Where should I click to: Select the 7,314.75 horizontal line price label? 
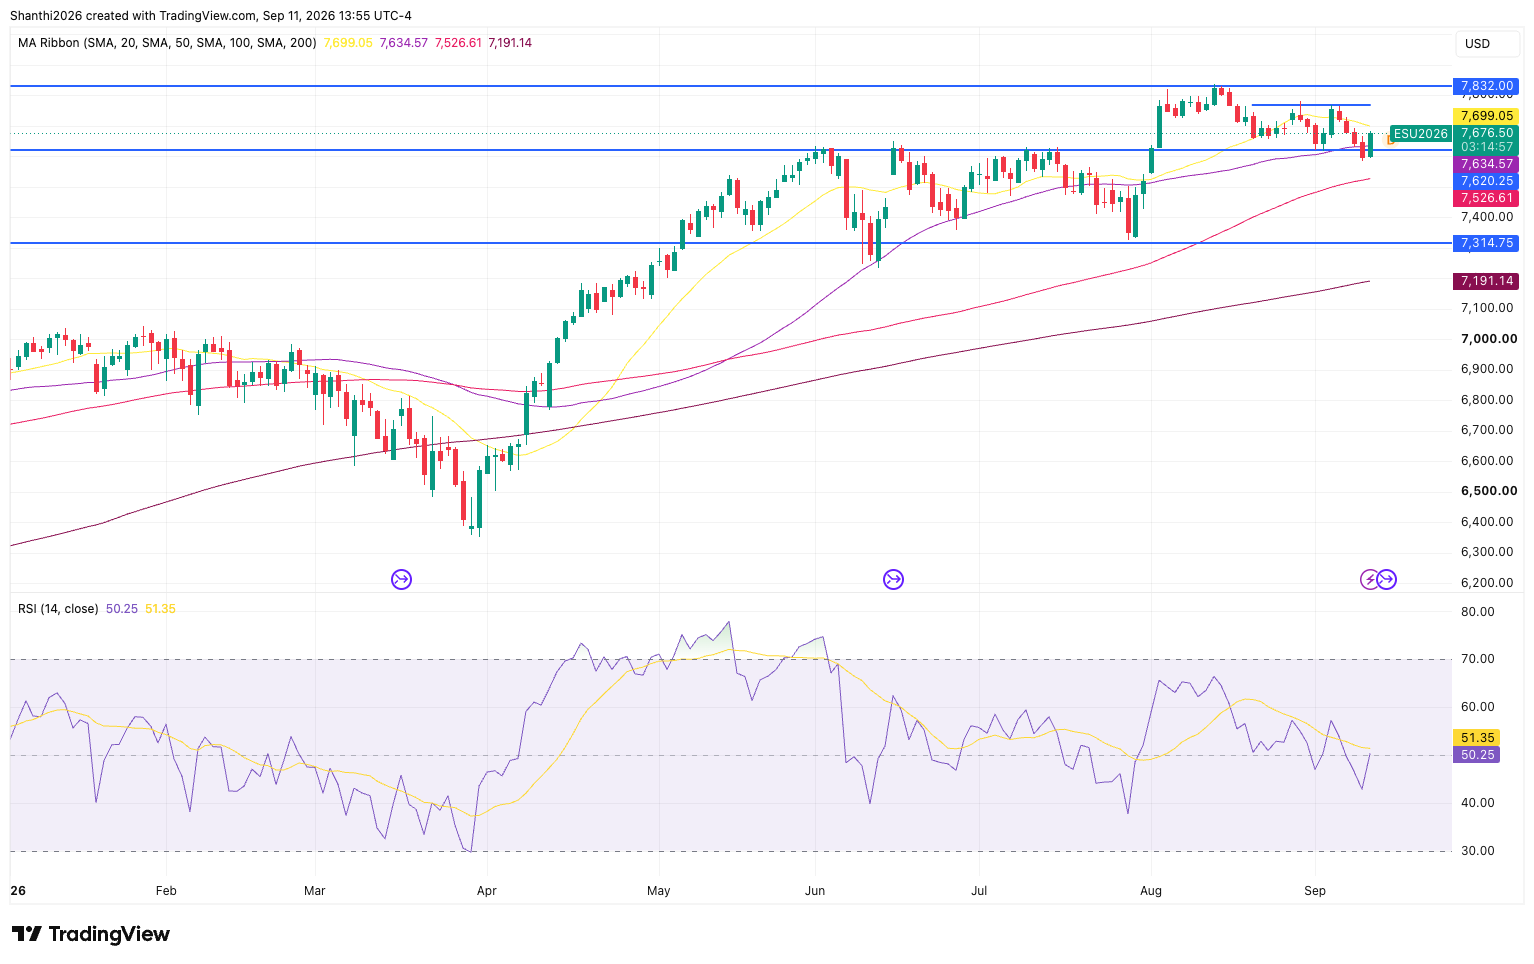click(1485, 243)
